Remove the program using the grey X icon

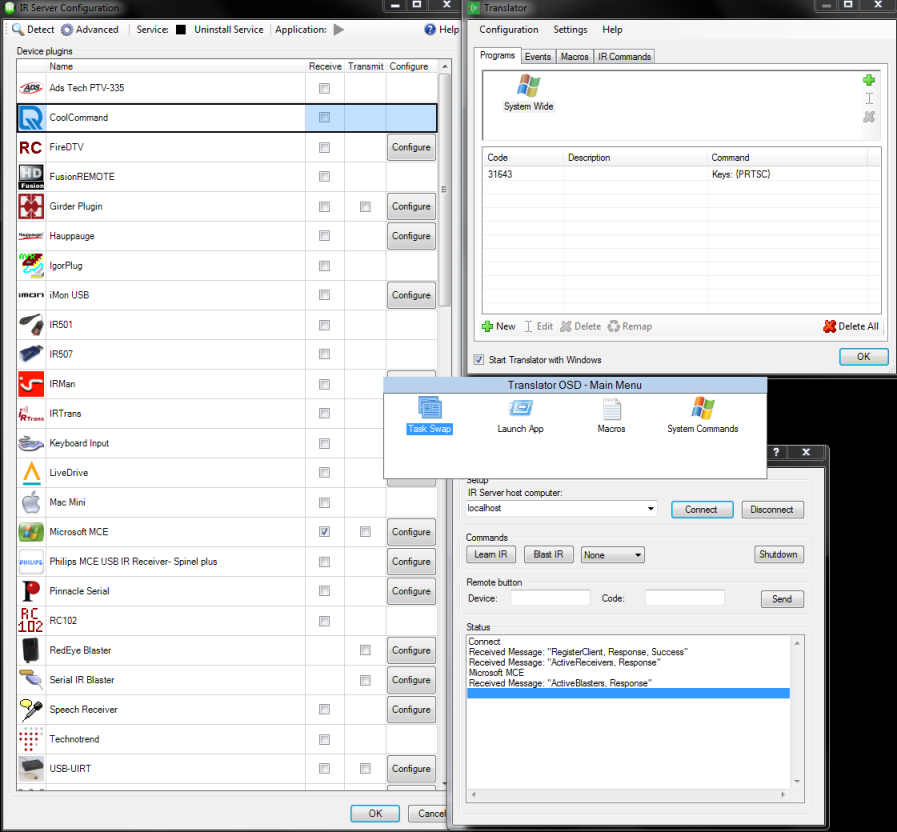pyautogui.click(x=869, y=117)
